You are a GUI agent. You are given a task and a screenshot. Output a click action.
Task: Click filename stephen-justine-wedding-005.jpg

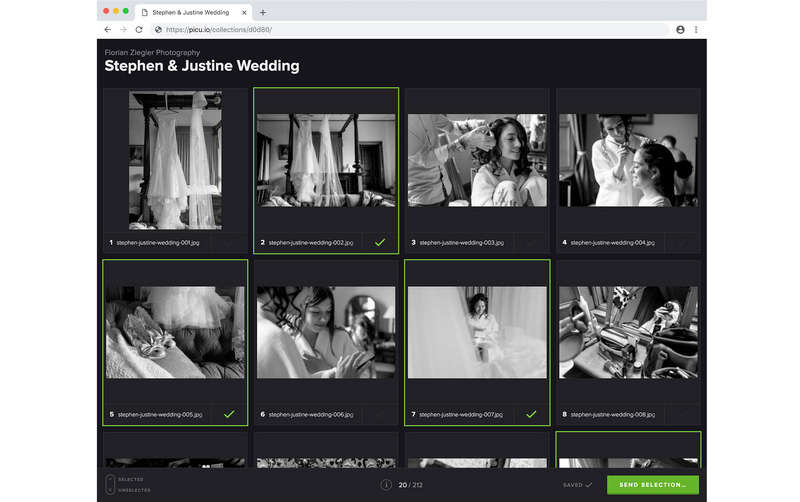160,415
